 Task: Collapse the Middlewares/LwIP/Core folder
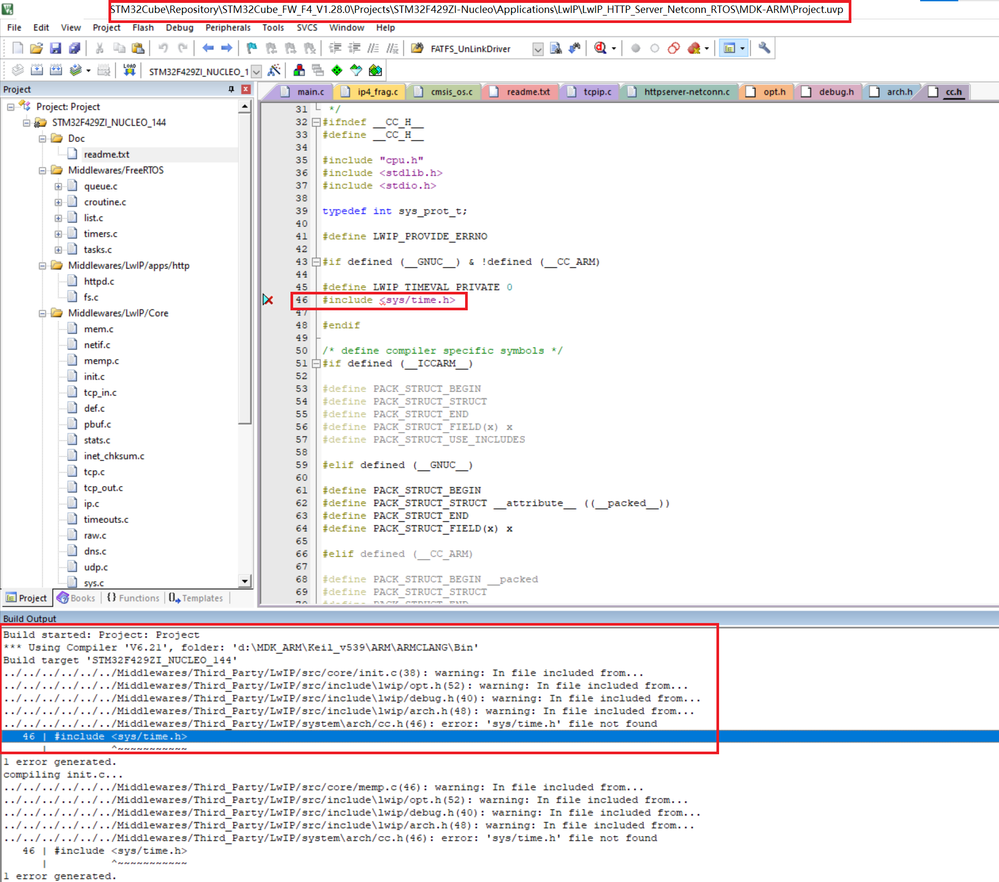click(x=43, y=313)
